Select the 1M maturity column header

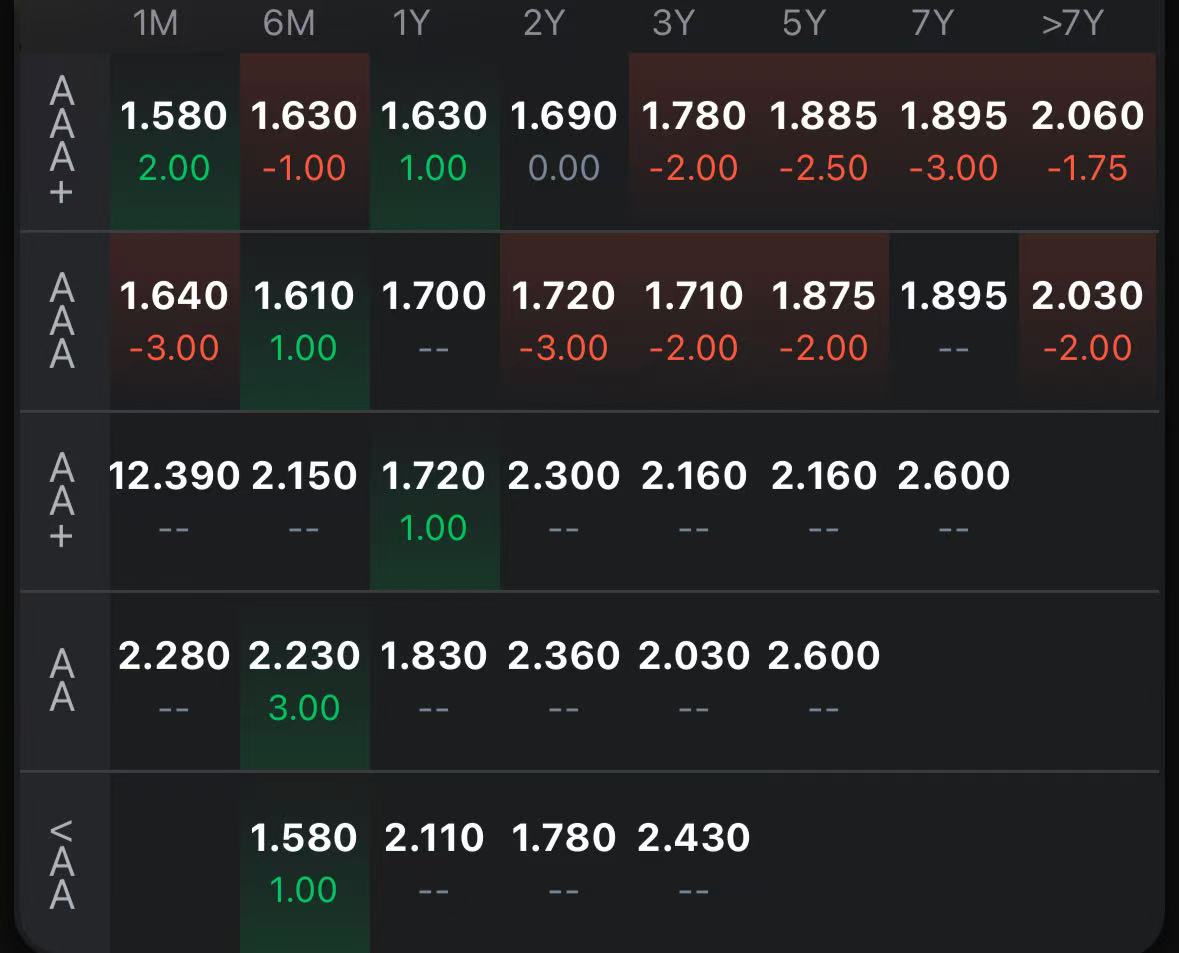156,23
